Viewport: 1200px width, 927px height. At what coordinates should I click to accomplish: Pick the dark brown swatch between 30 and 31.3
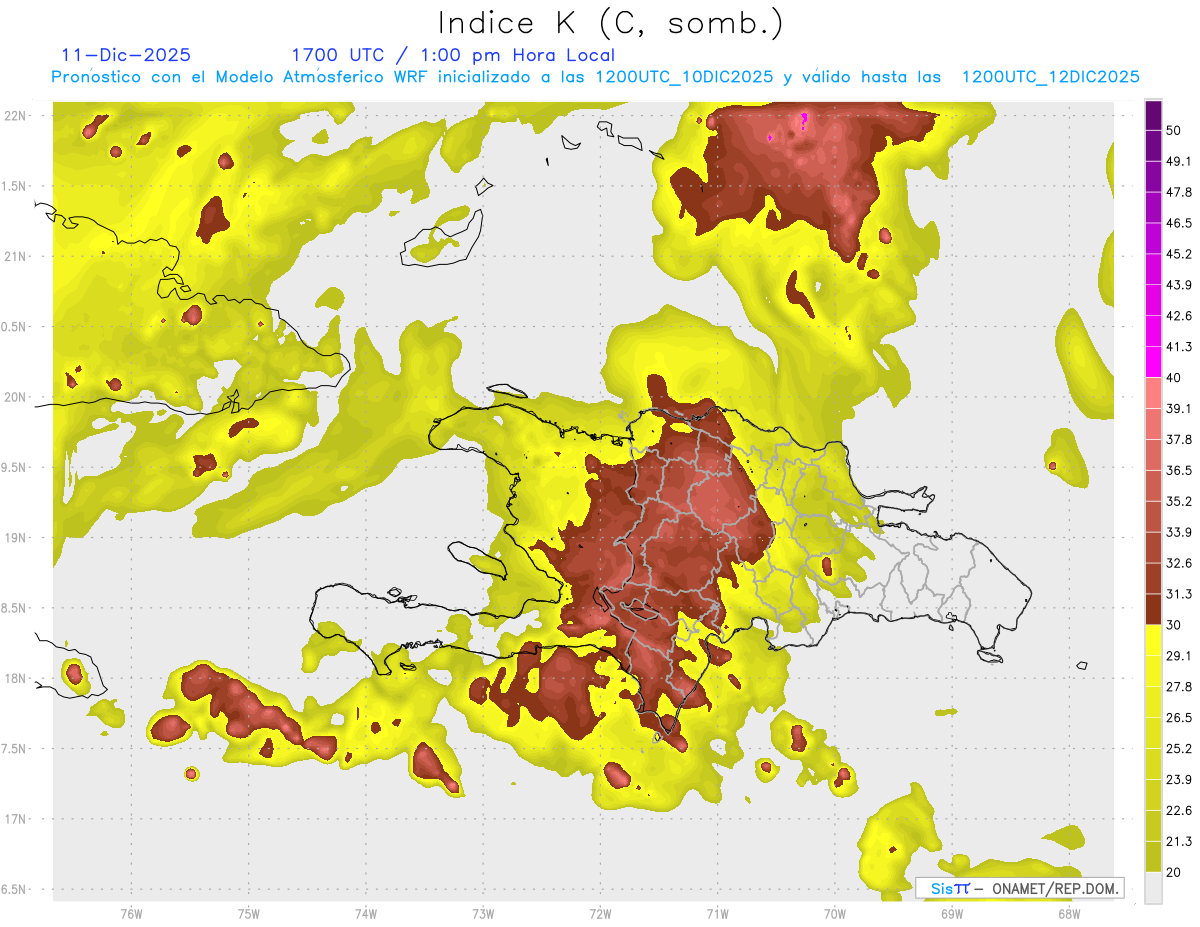click(1153, 609)
